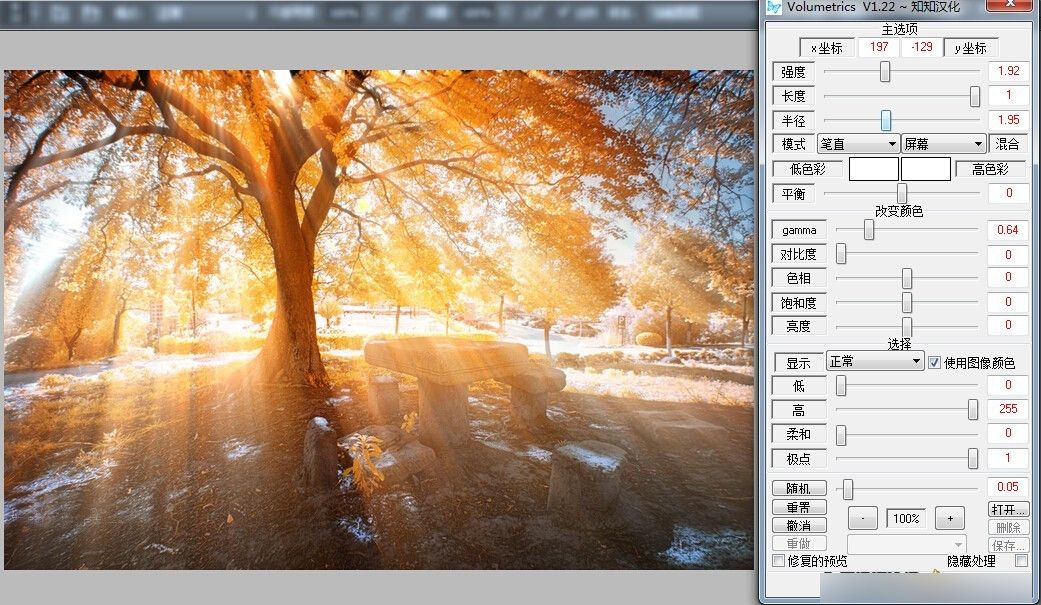
Task: Click the 半径 value field showing 1.95
Action: [x=1008, y=120]
